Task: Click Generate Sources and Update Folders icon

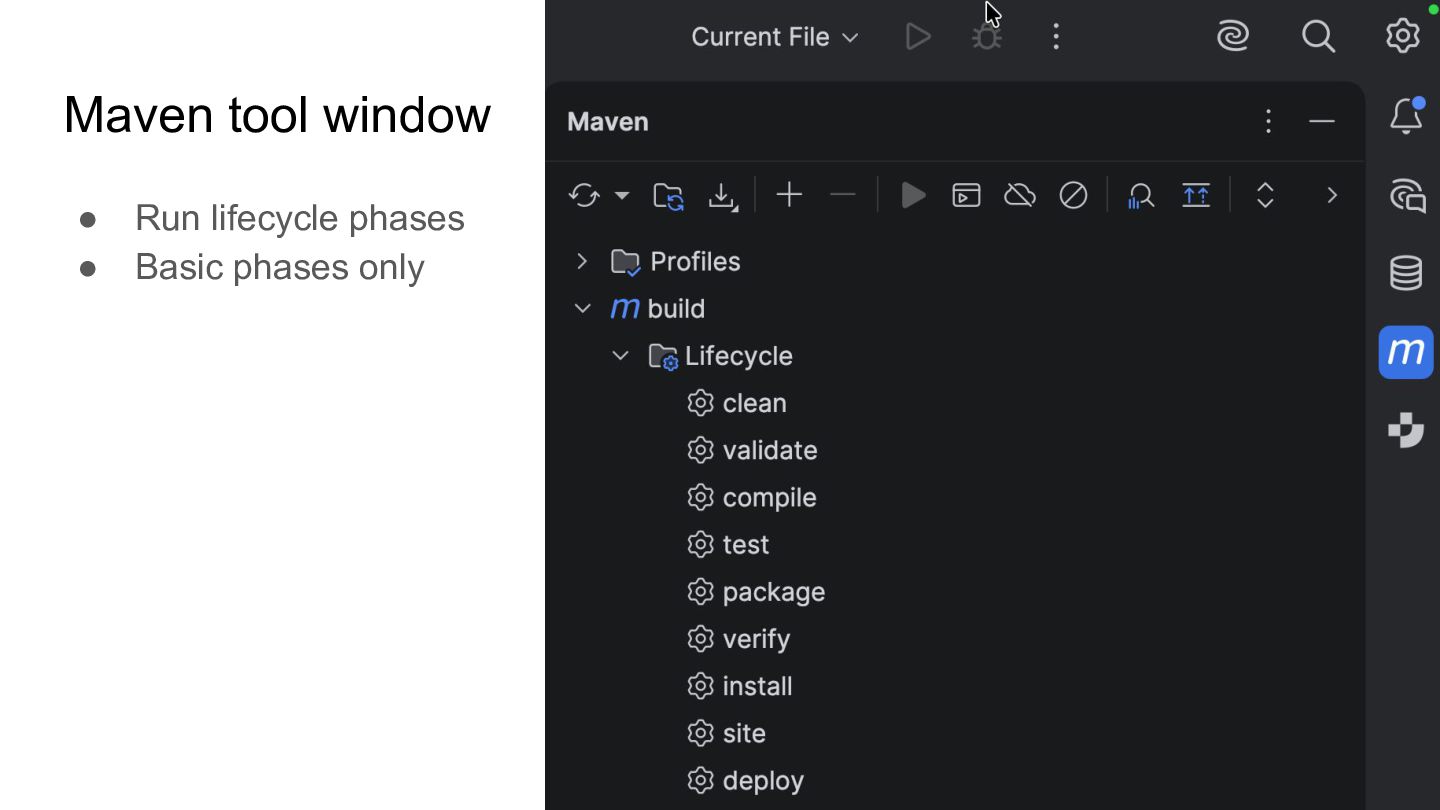Action: tap(668, 195)
